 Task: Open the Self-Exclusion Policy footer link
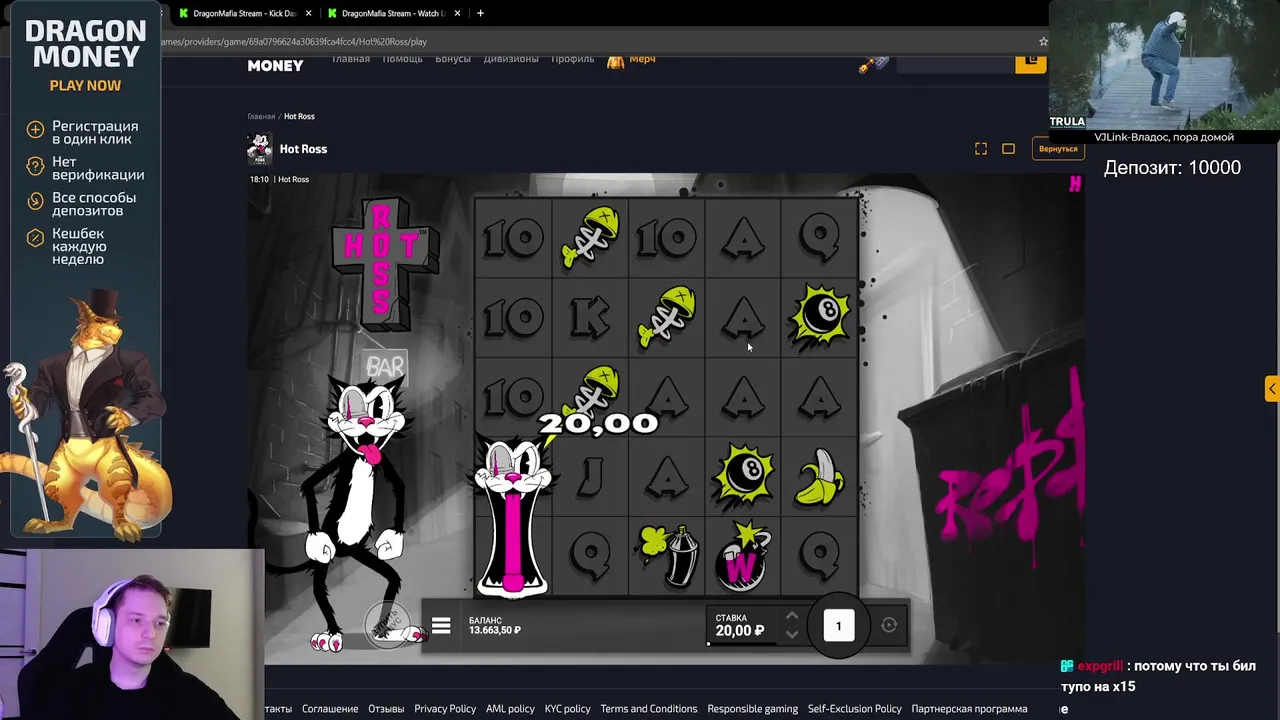(855, 709)
